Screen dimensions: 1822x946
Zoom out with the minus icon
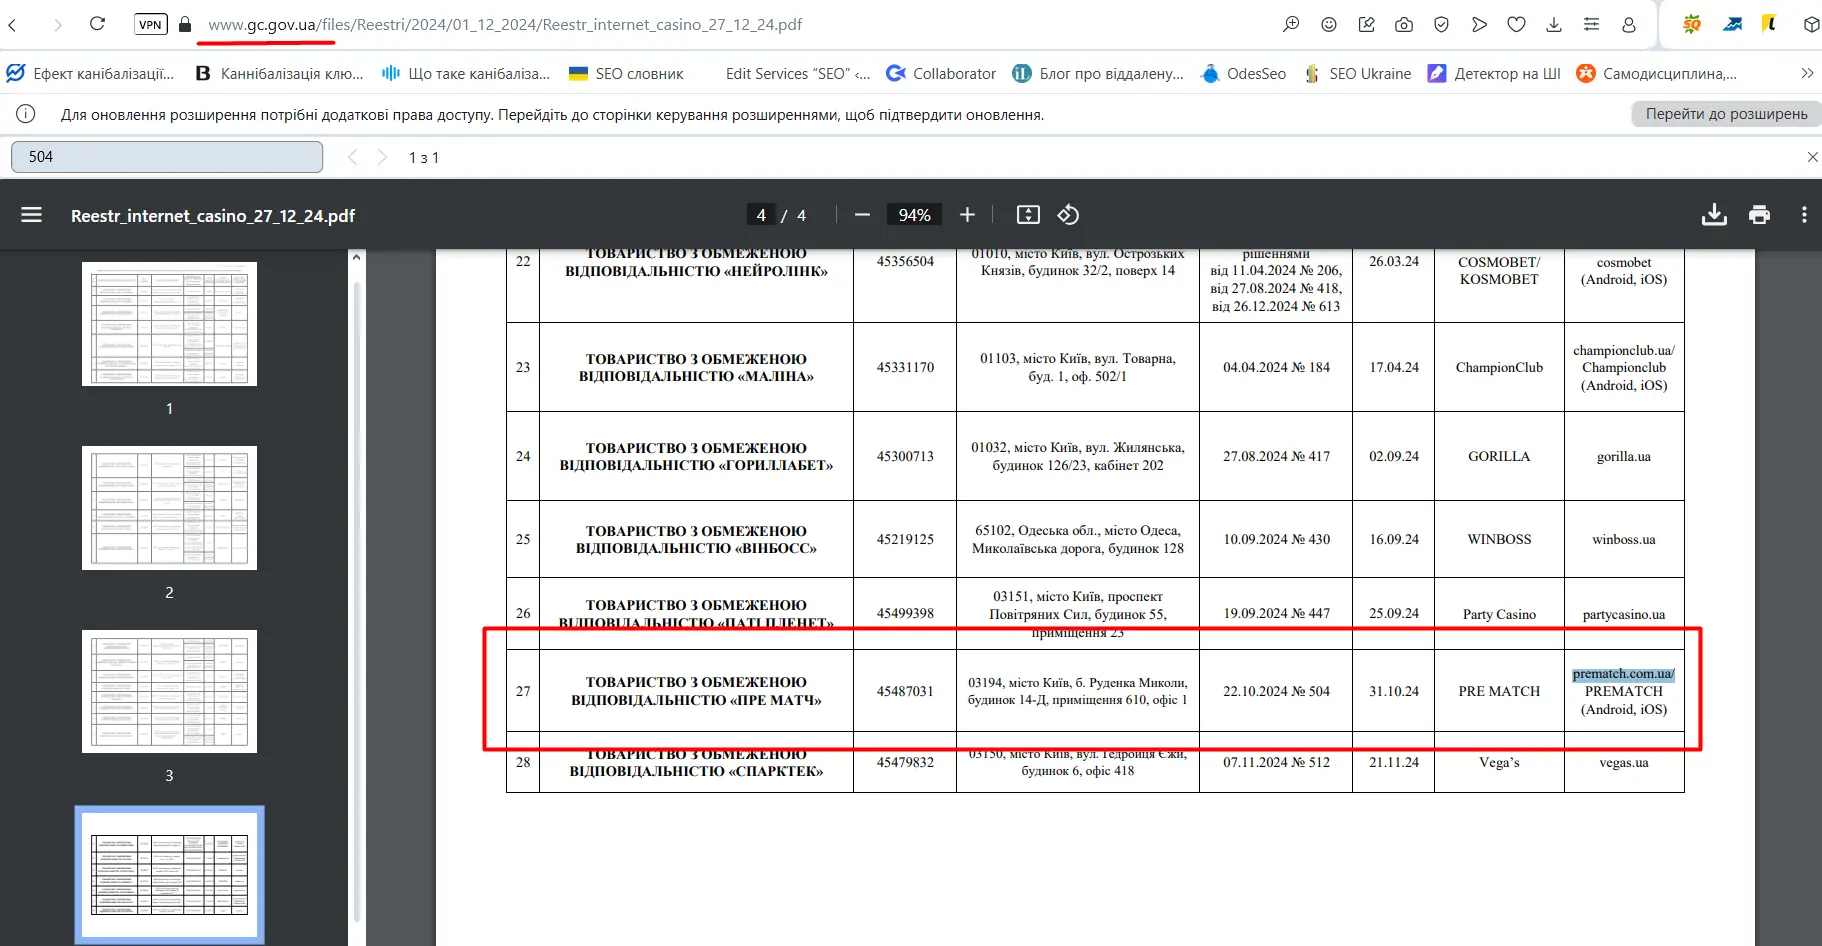tap(862, 215)
